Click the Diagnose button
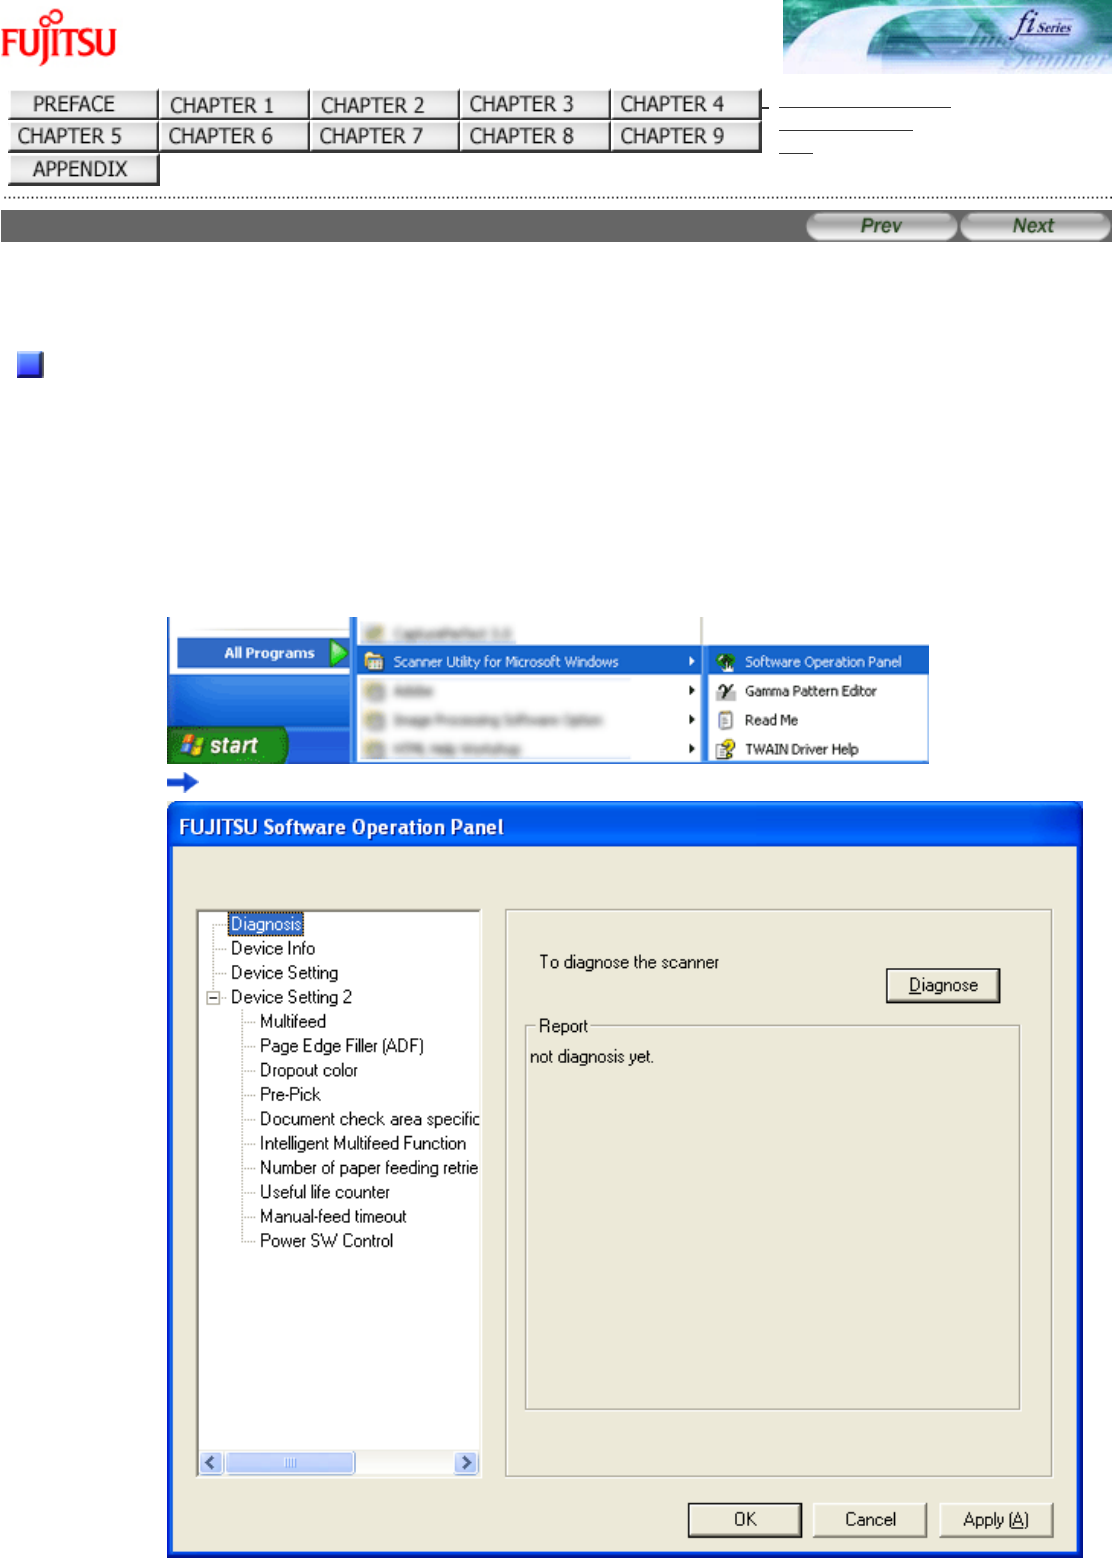This screenshot has height=1558, width=1112. (x=942, y=985)
